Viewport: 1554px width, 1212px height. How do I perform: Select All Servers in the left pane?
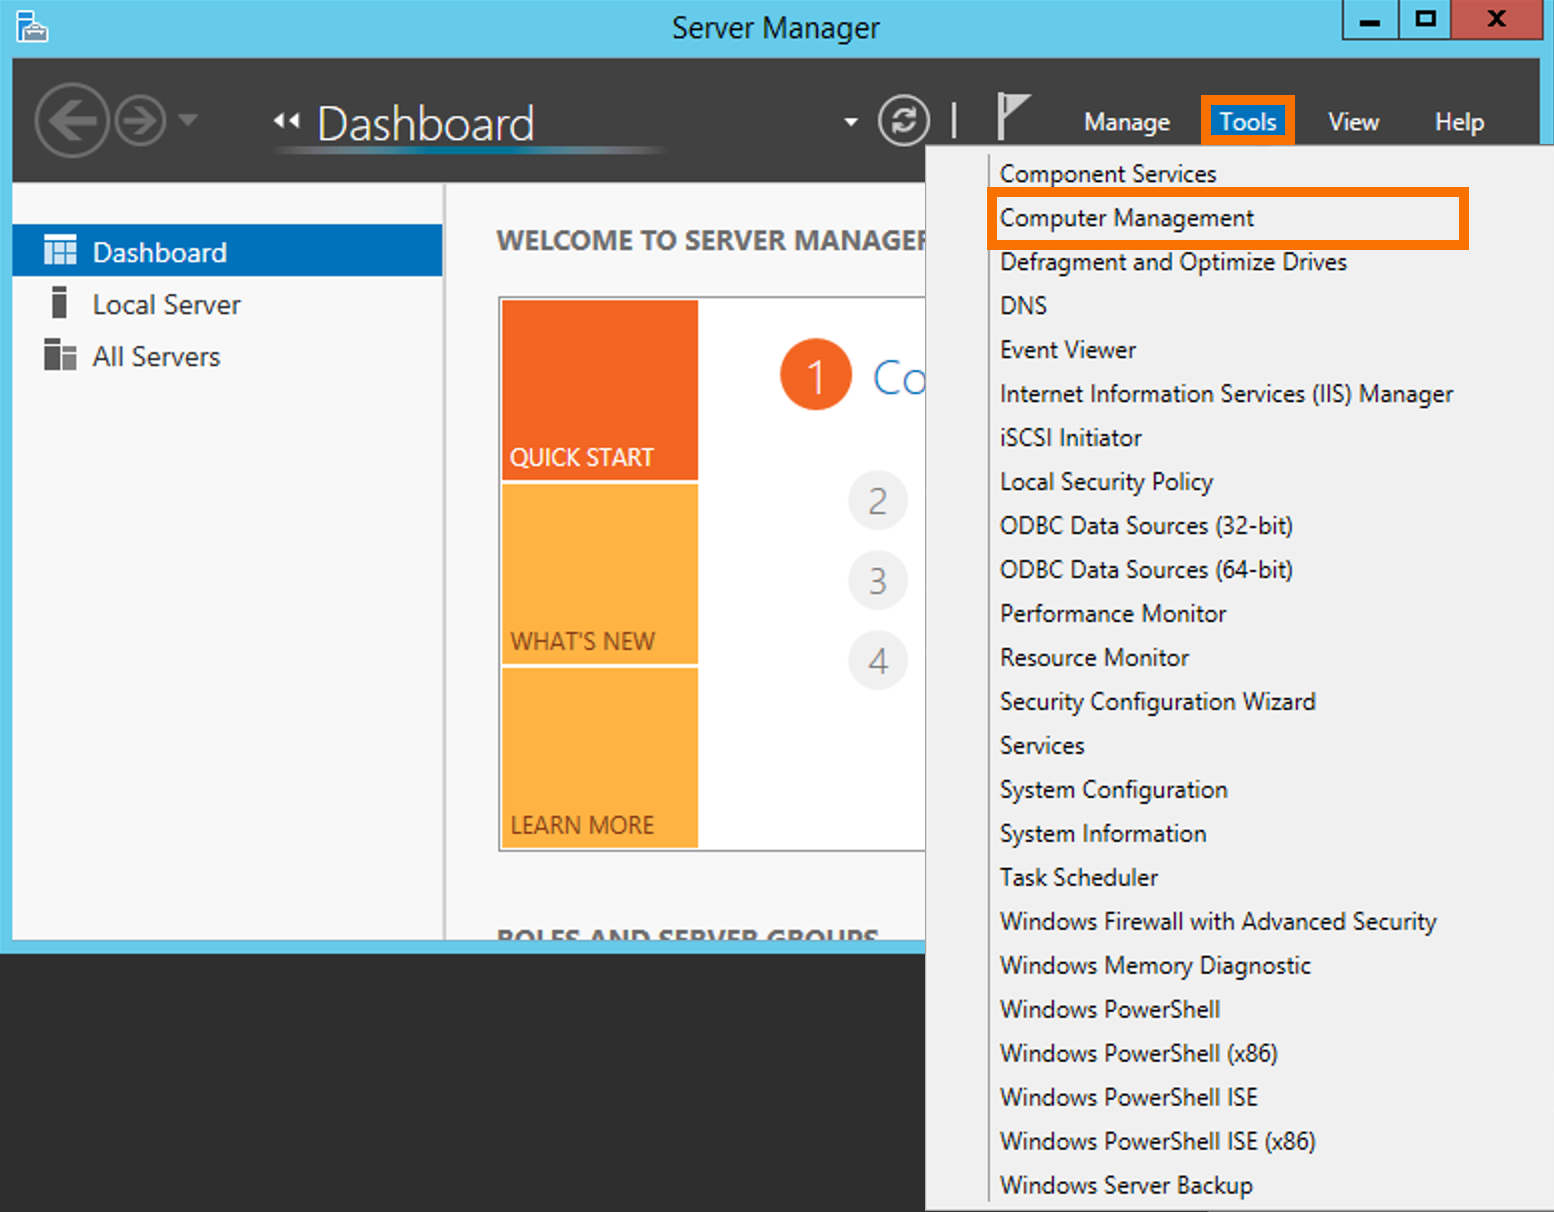tap(227, 356)
